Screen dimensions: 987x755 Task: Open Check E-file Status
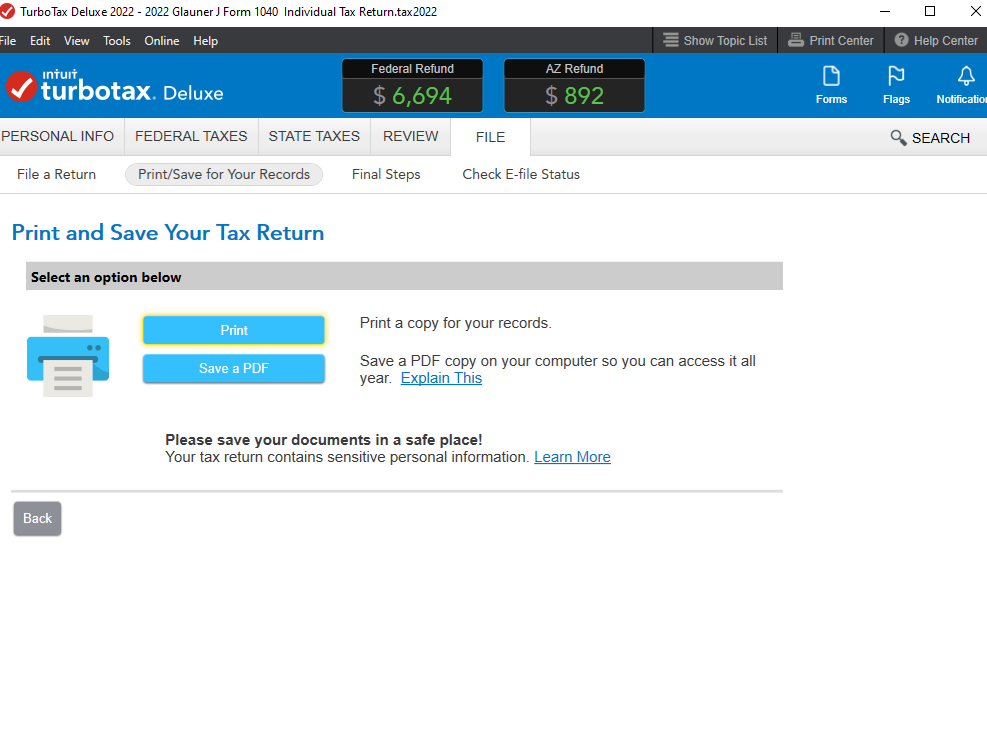coord(521,174)
